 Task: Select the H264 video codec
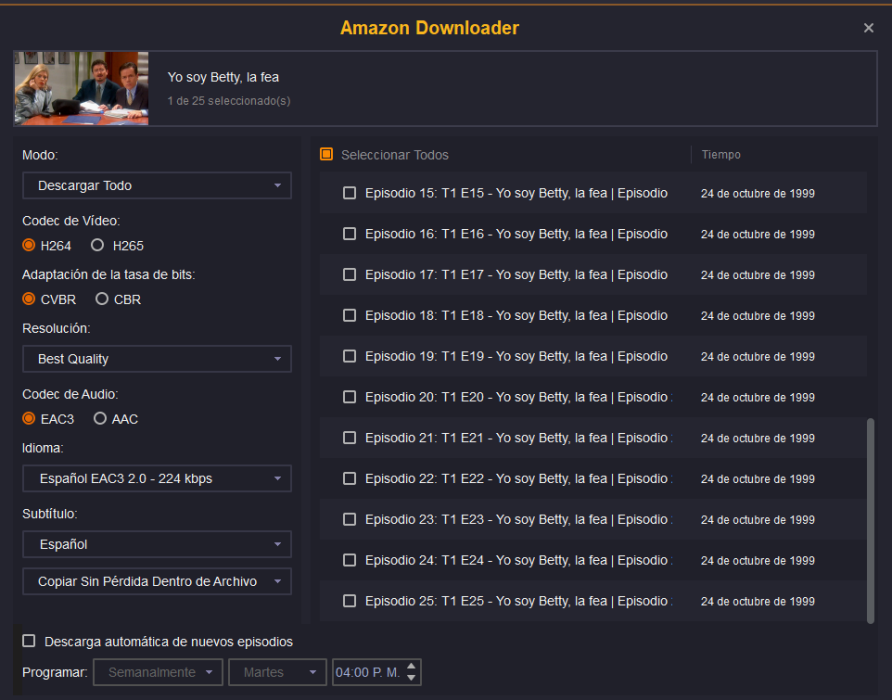[29, 245]
